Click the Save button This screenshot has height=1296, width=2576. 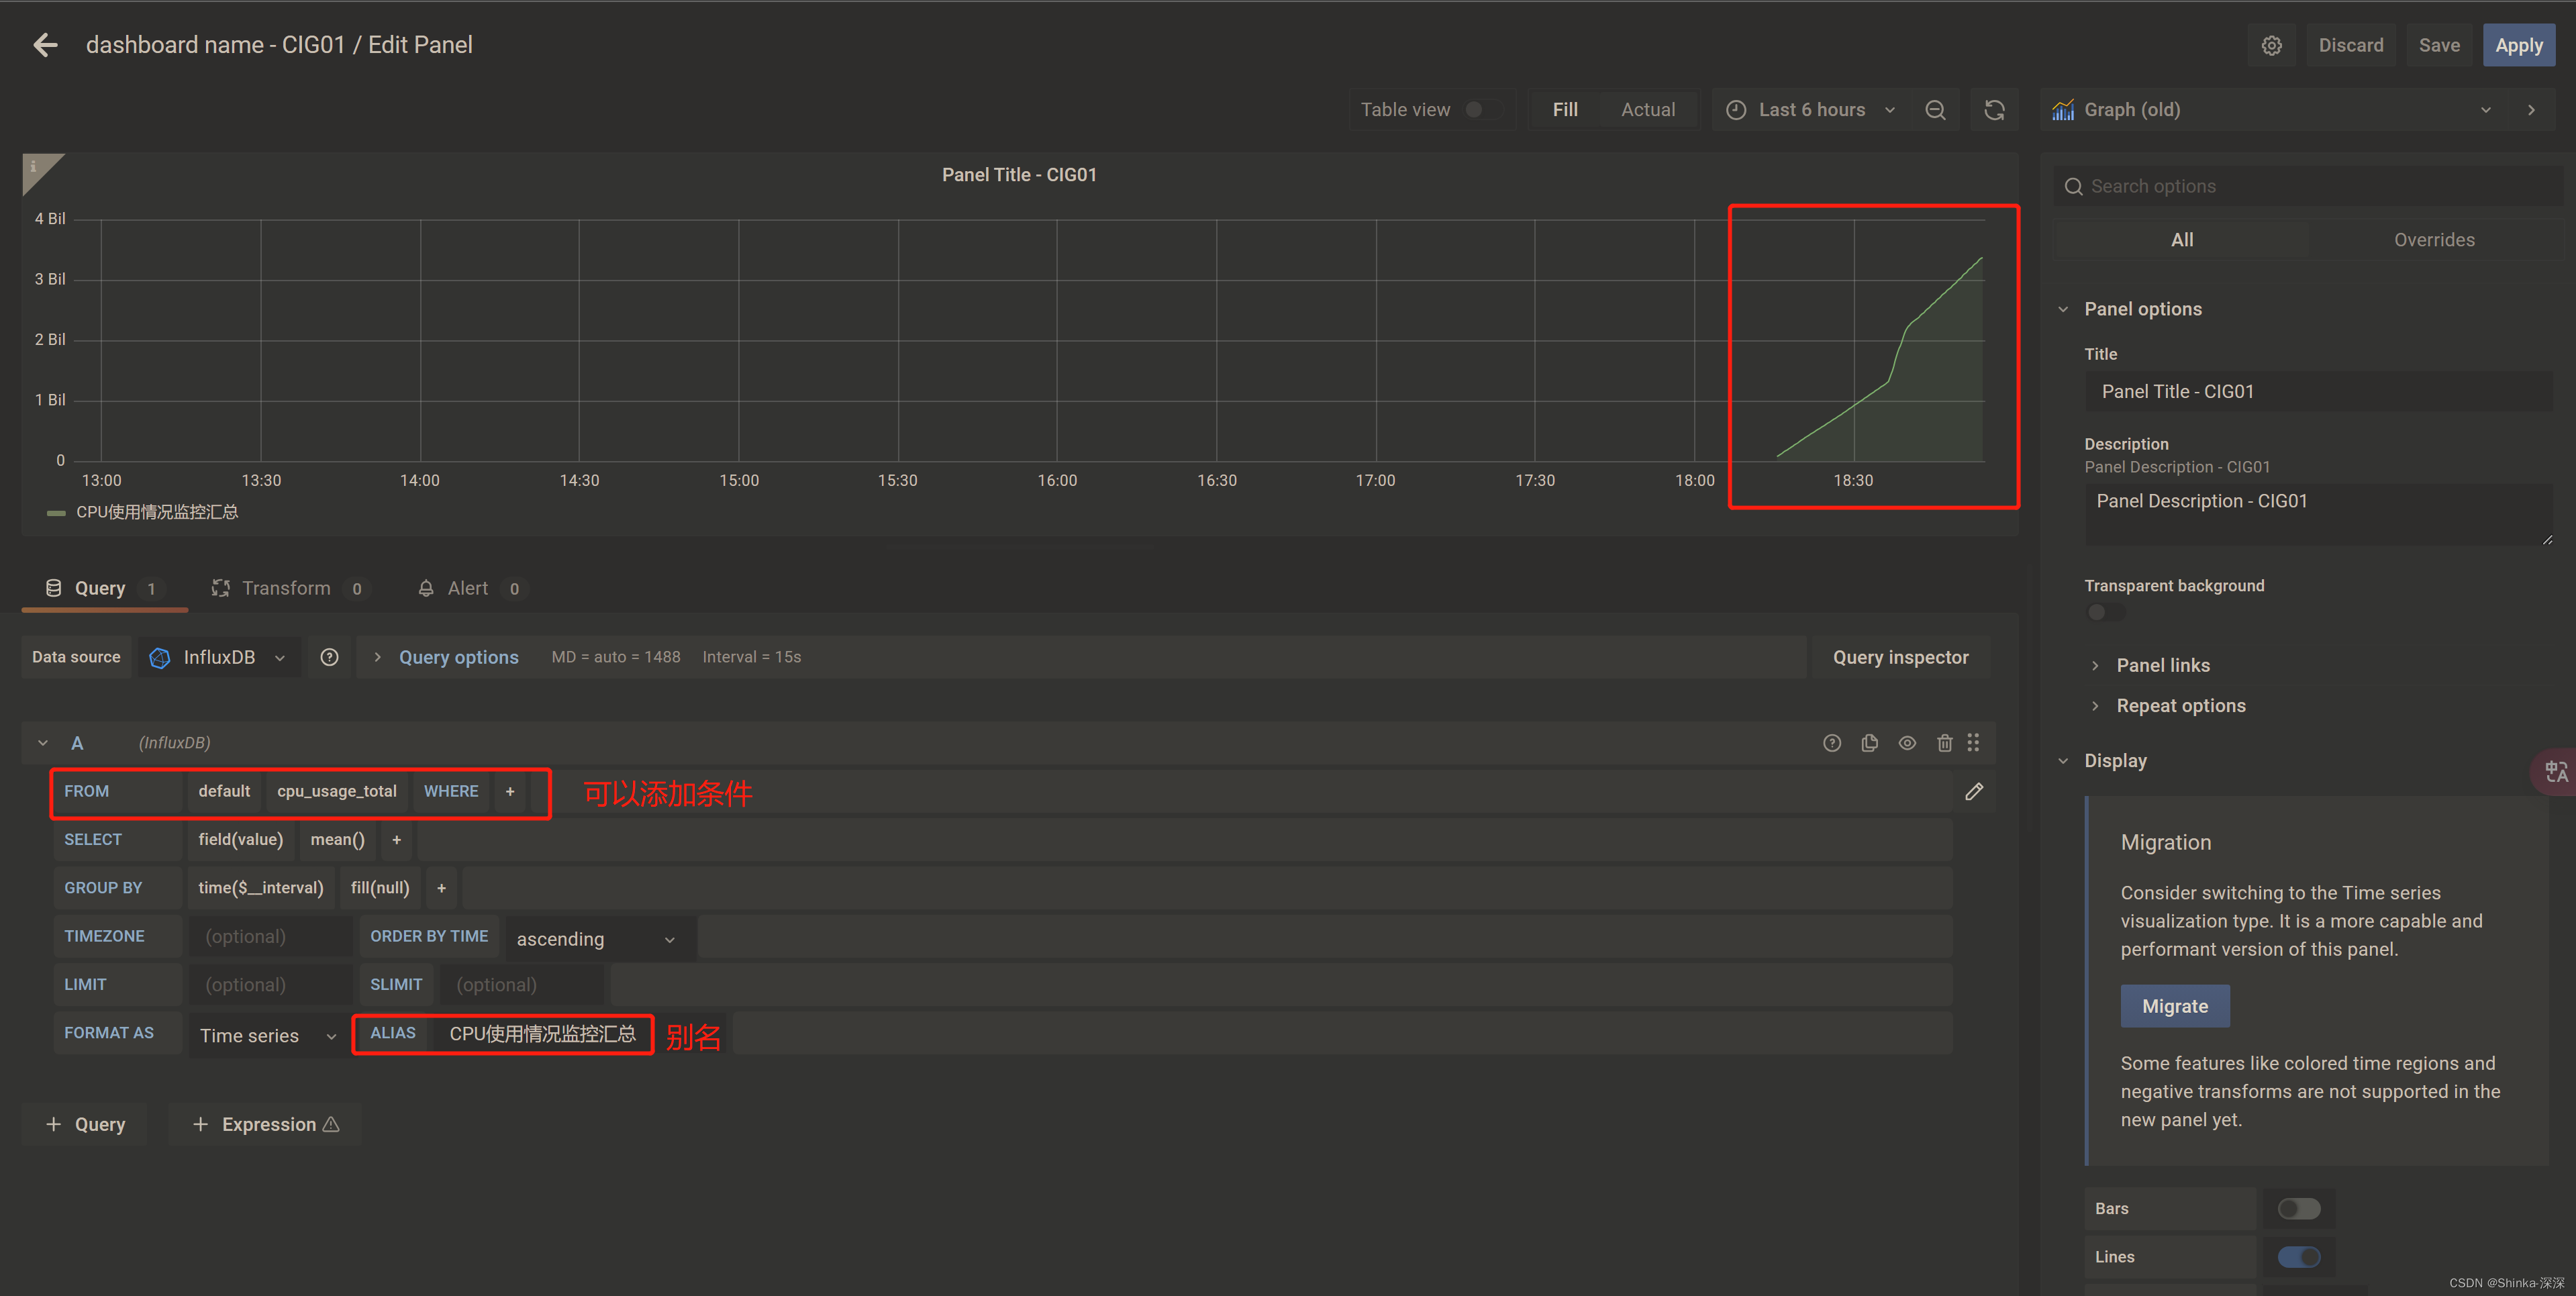pyautogui.click(x=2439, y=45)
